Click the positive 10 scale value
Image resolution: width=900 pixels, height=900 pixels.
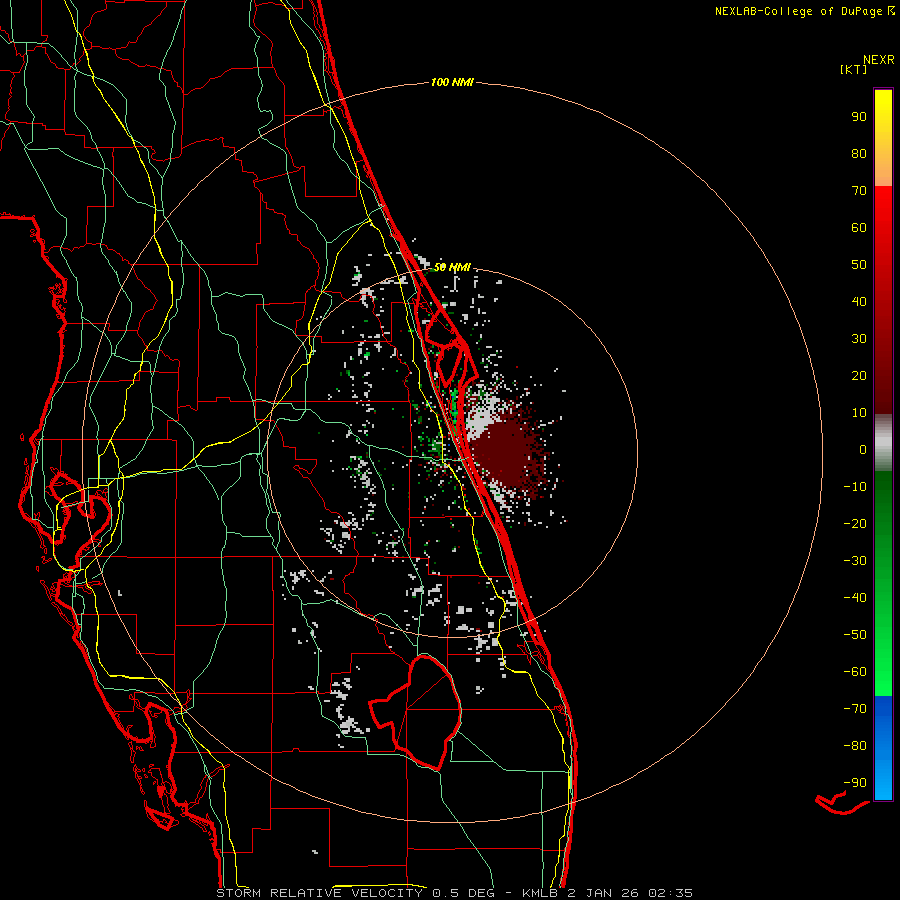click(x=859, y=413)
